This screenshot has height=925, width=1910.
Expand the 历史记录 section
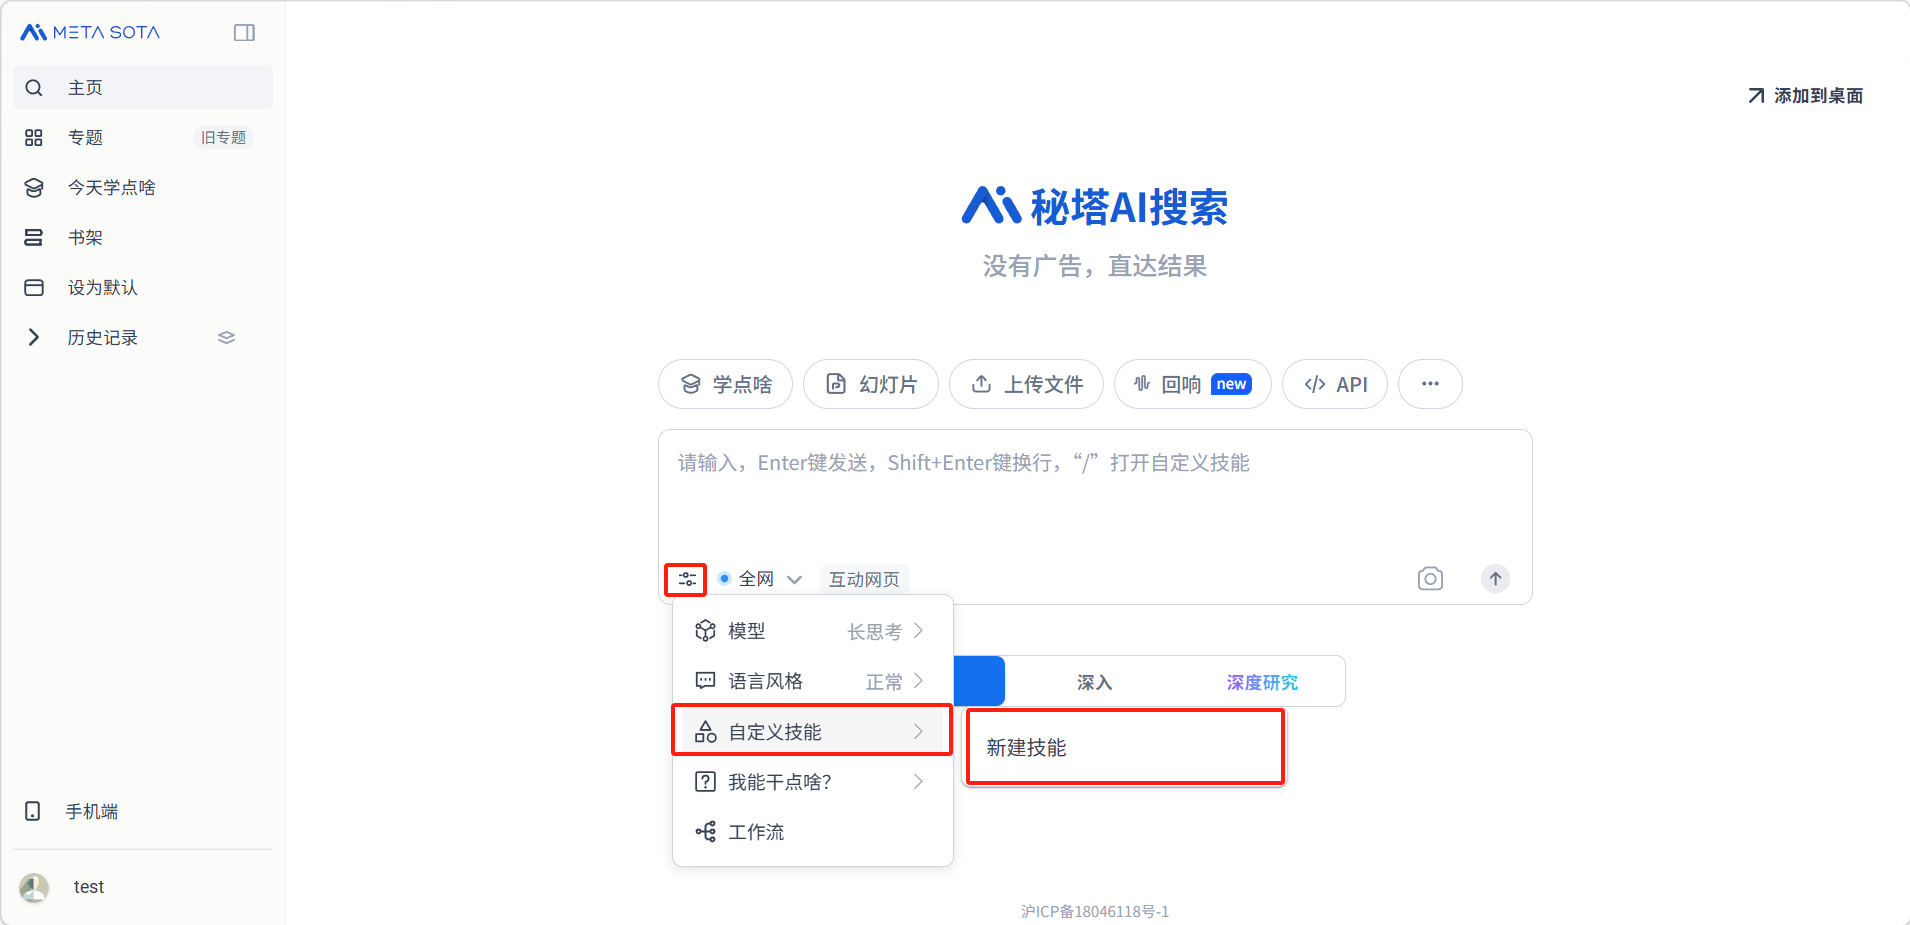click(34, 338)
